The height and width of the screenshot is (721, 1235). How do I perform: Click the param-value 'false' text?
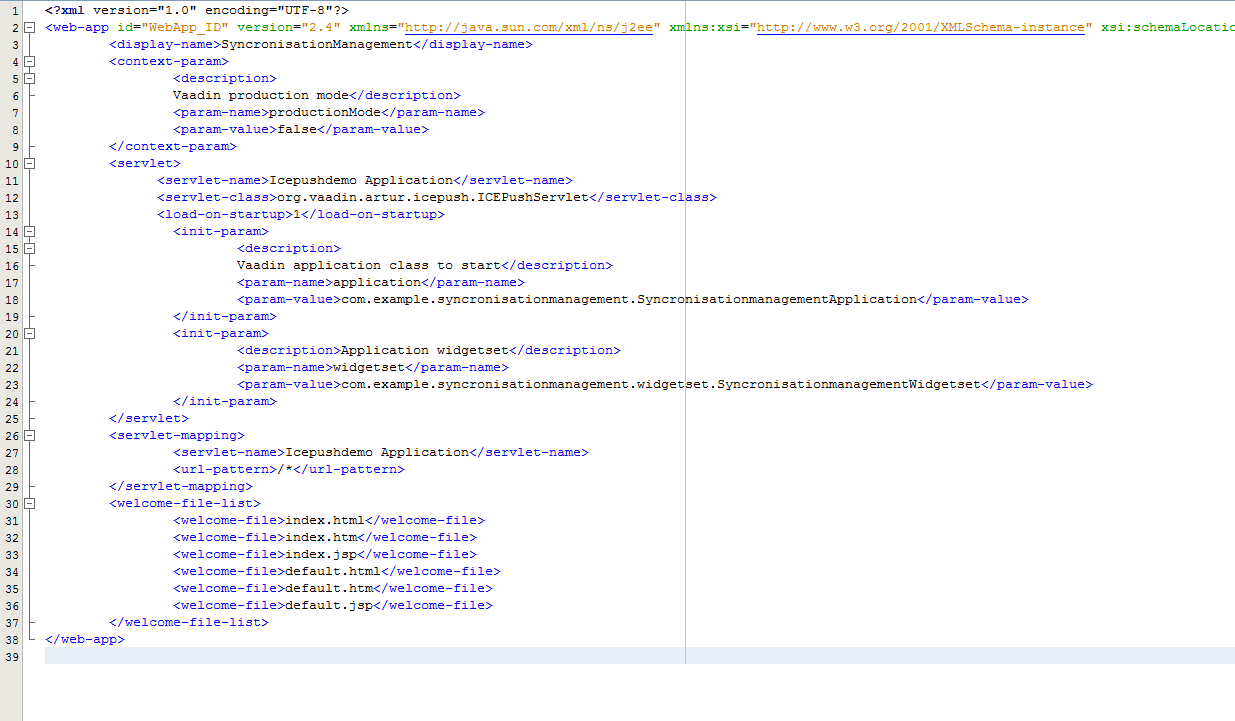(297, 129)
